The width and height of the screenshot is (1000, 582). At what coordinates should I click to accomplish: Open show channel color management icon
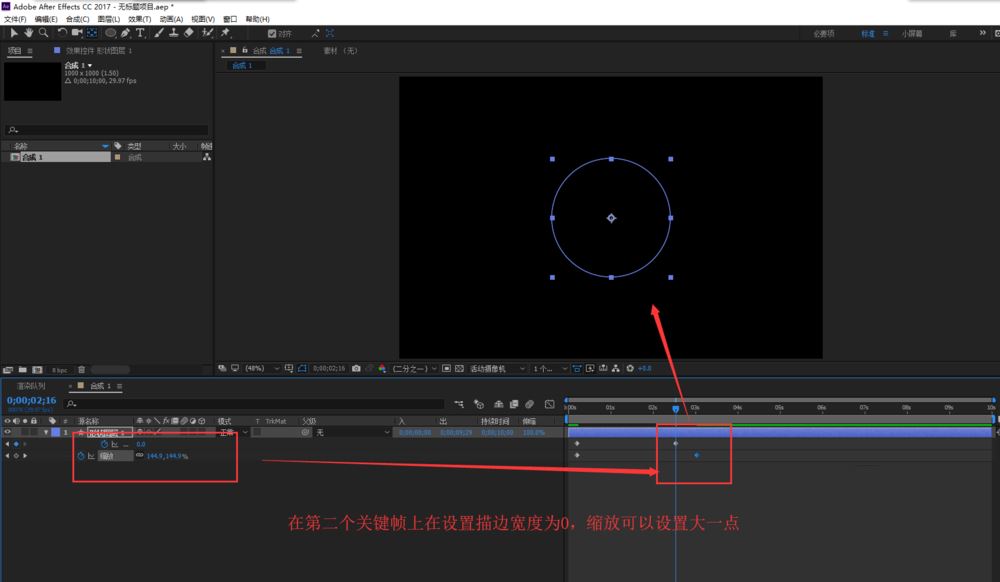(382, 368)
